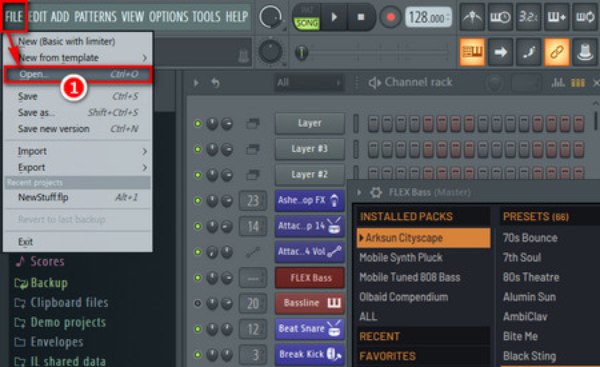Click the Play transport button

click(x=334, y=17)
